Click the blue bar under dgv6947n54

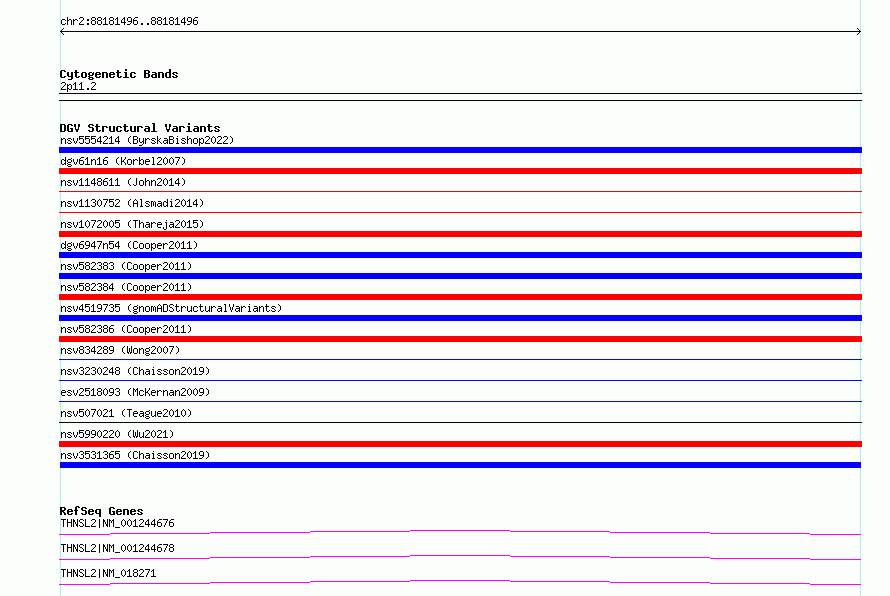click(x=460, y=255)
